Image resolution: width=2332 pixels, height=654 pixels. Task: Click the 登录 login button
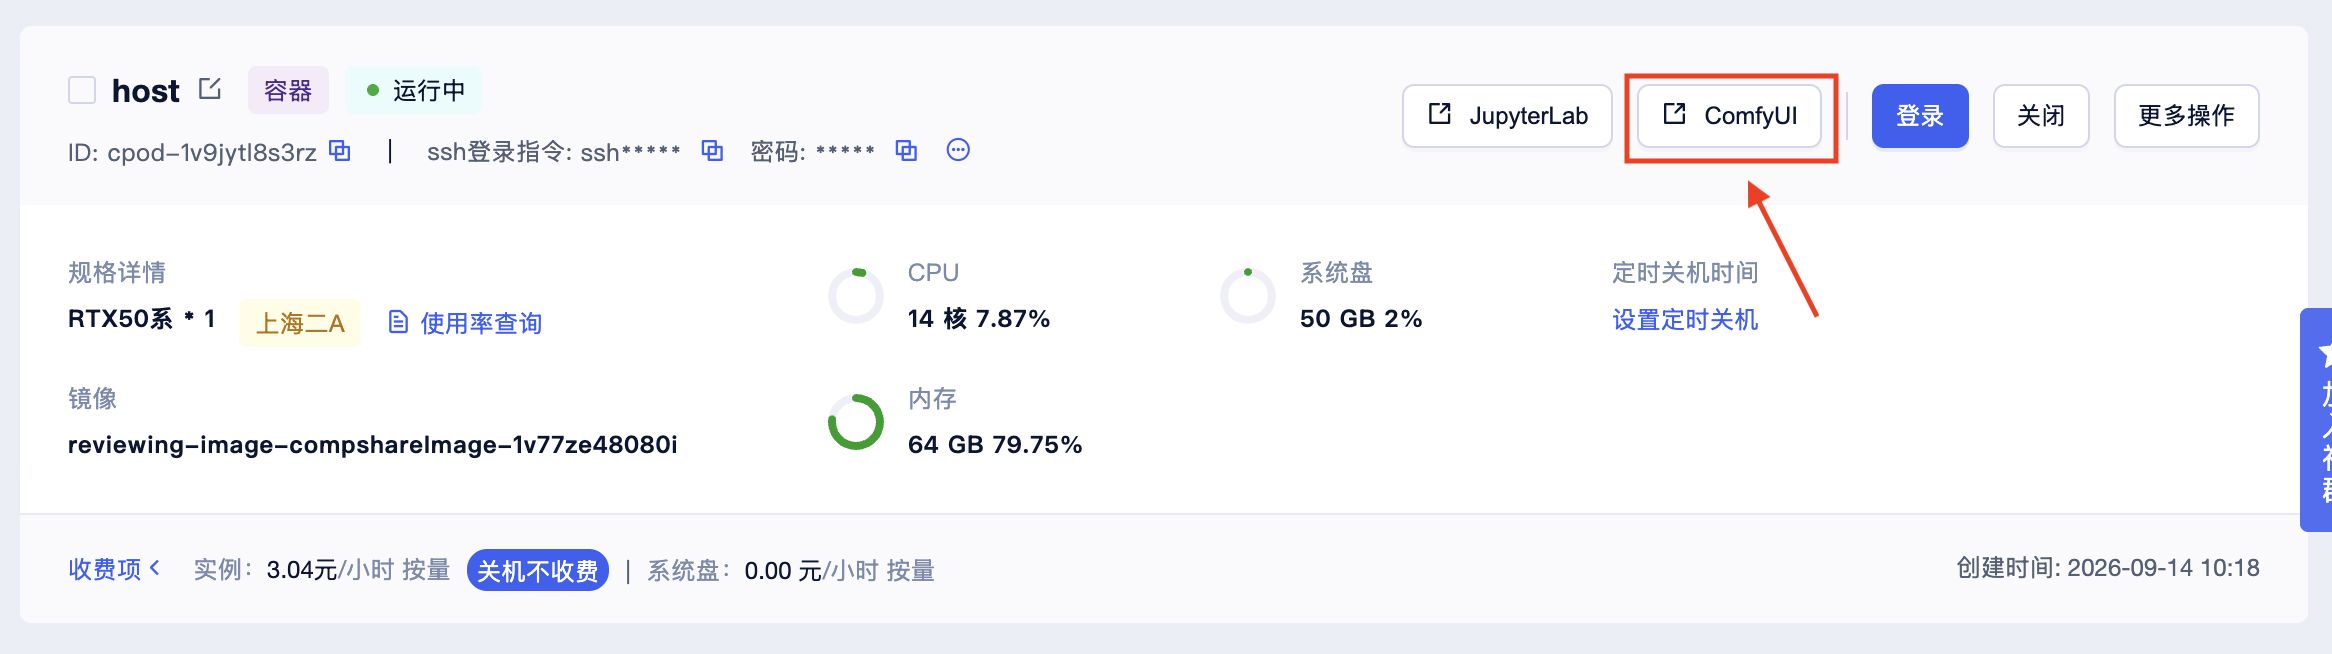pyautogui.click(x=1920, y=116)
